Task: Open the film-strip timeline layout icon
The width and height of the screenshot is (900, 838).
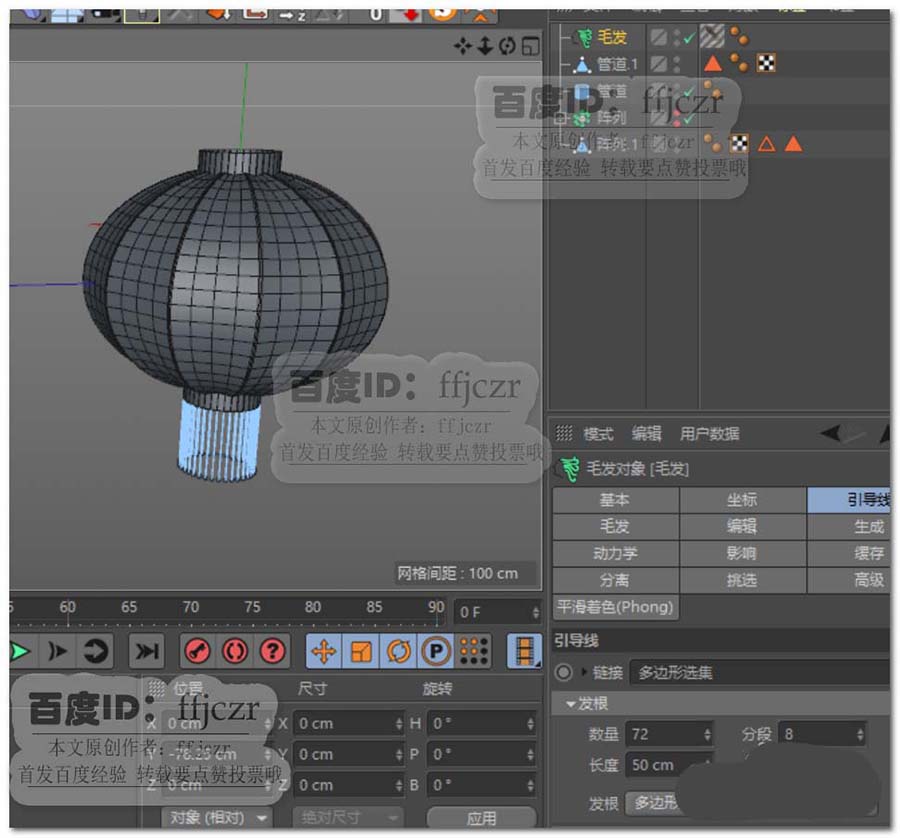Action: 524,651
